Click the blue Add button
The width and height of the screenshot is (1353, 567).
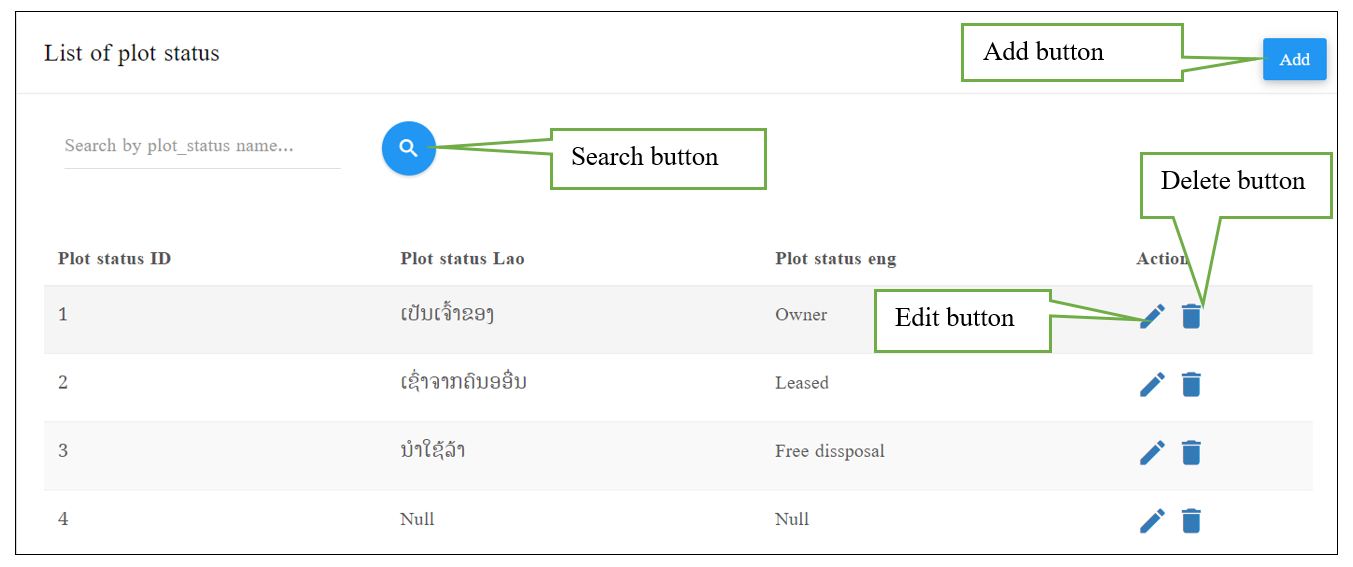(1294, 59)
